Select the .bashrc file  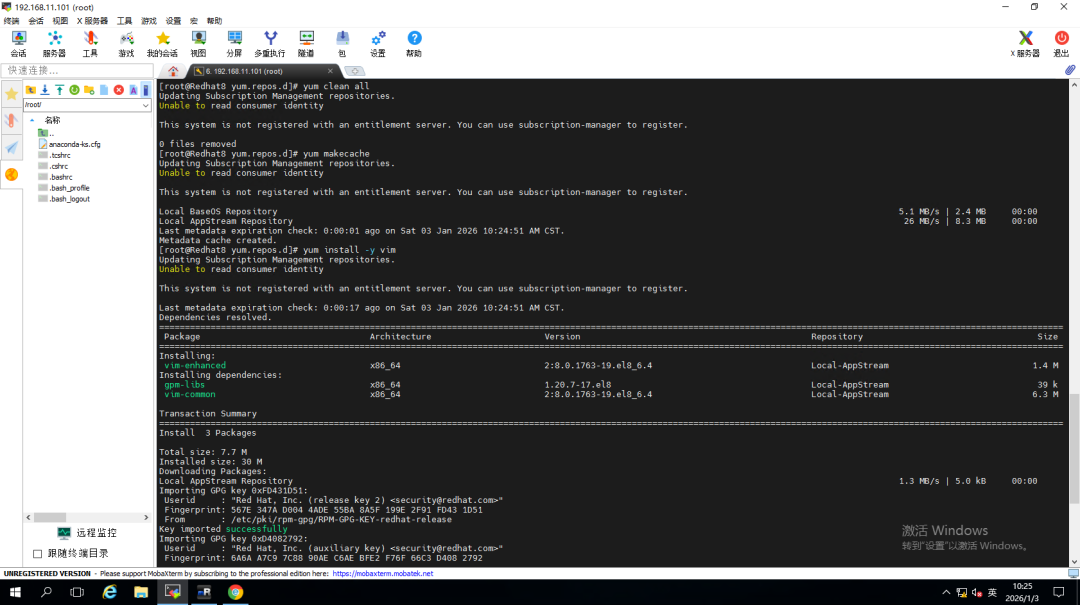click(55, 177)
